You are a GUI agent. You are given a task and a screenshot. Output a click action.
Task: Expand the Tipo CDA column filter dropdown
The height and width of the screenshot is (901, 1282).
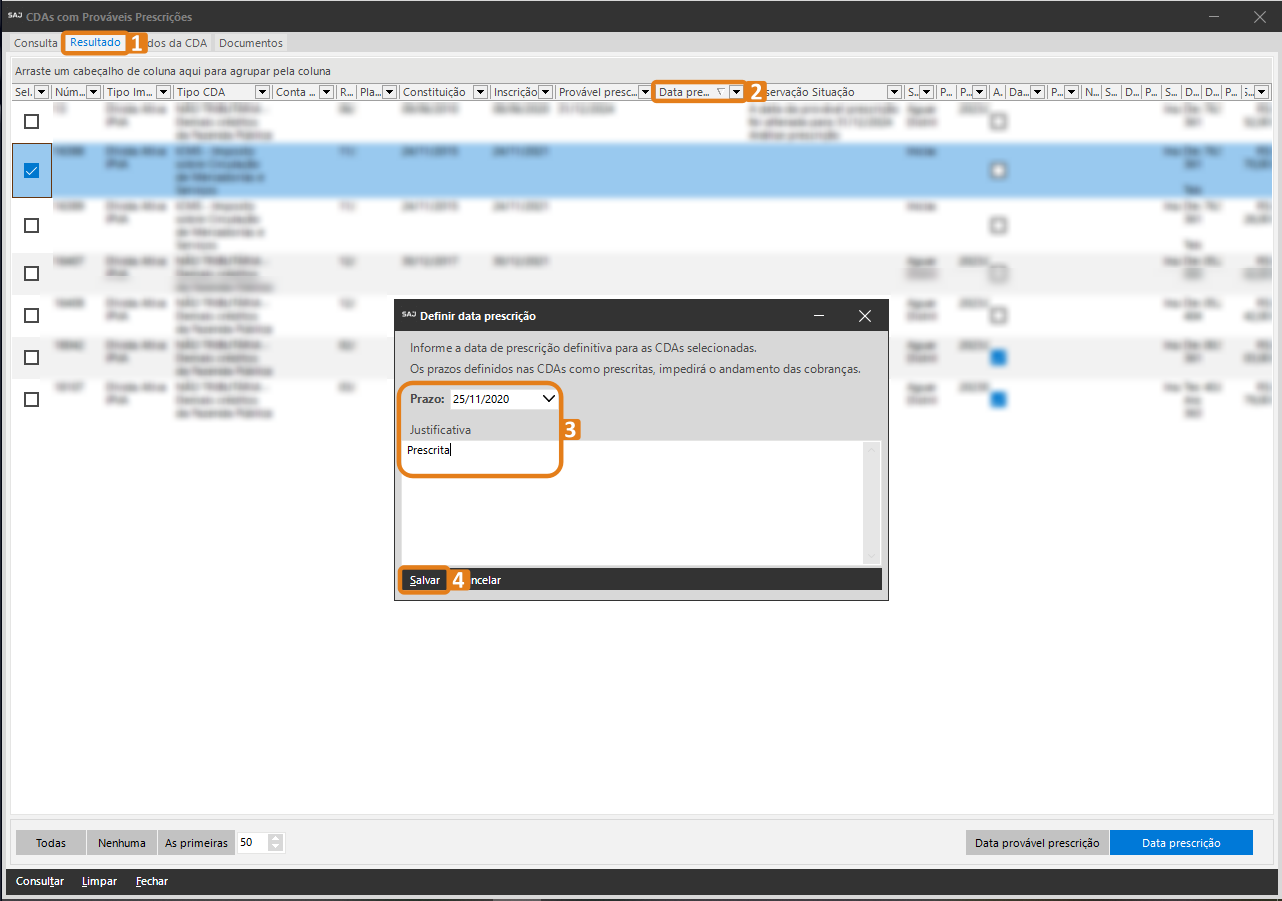(x=262, y=92)
